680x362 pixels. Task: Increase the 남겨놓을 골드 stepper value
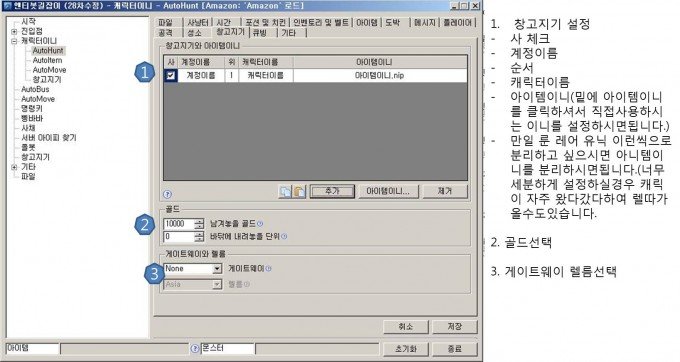tap(199, 221)
